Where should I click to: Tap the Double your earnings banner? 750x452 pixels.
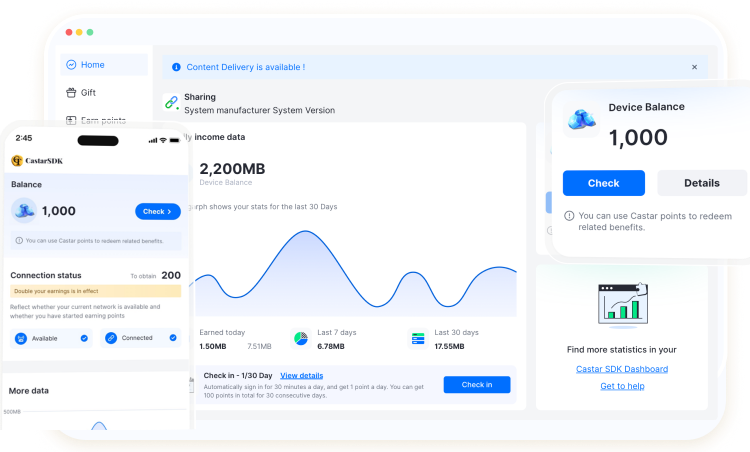click(96, 291)
